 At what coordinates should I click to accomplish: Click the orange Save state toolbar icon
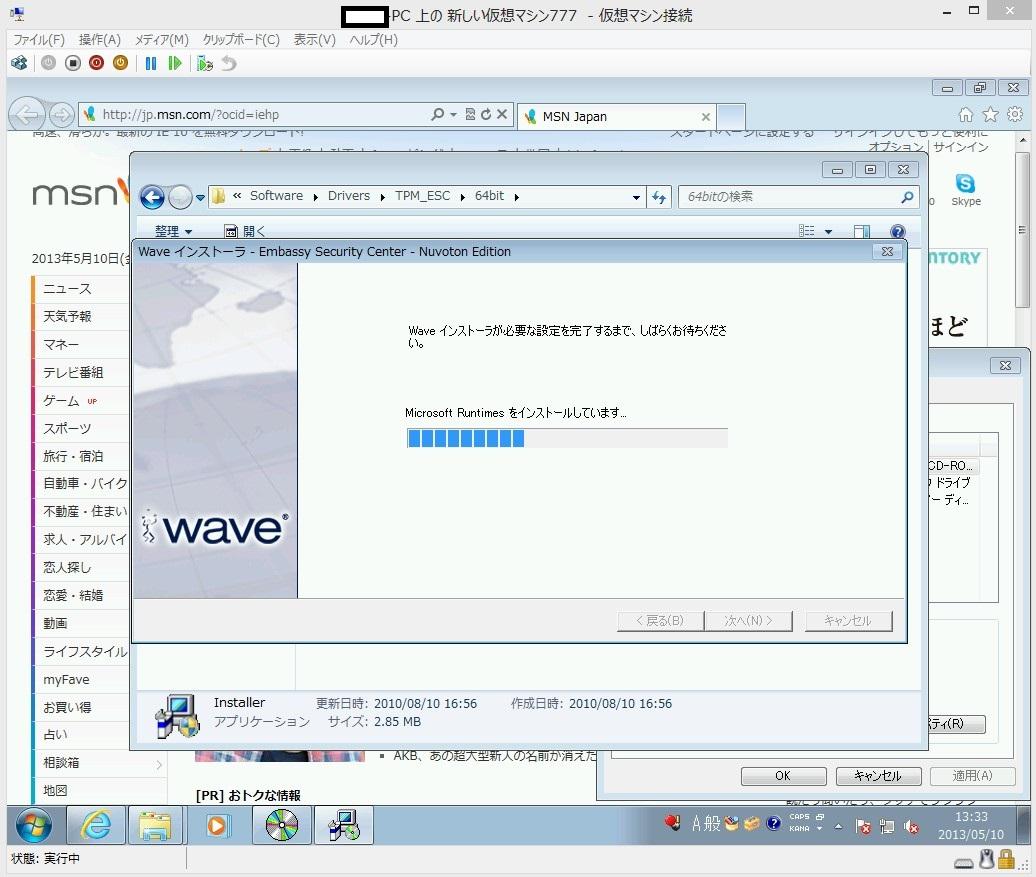pyautogui.click(x=120, y=63)
